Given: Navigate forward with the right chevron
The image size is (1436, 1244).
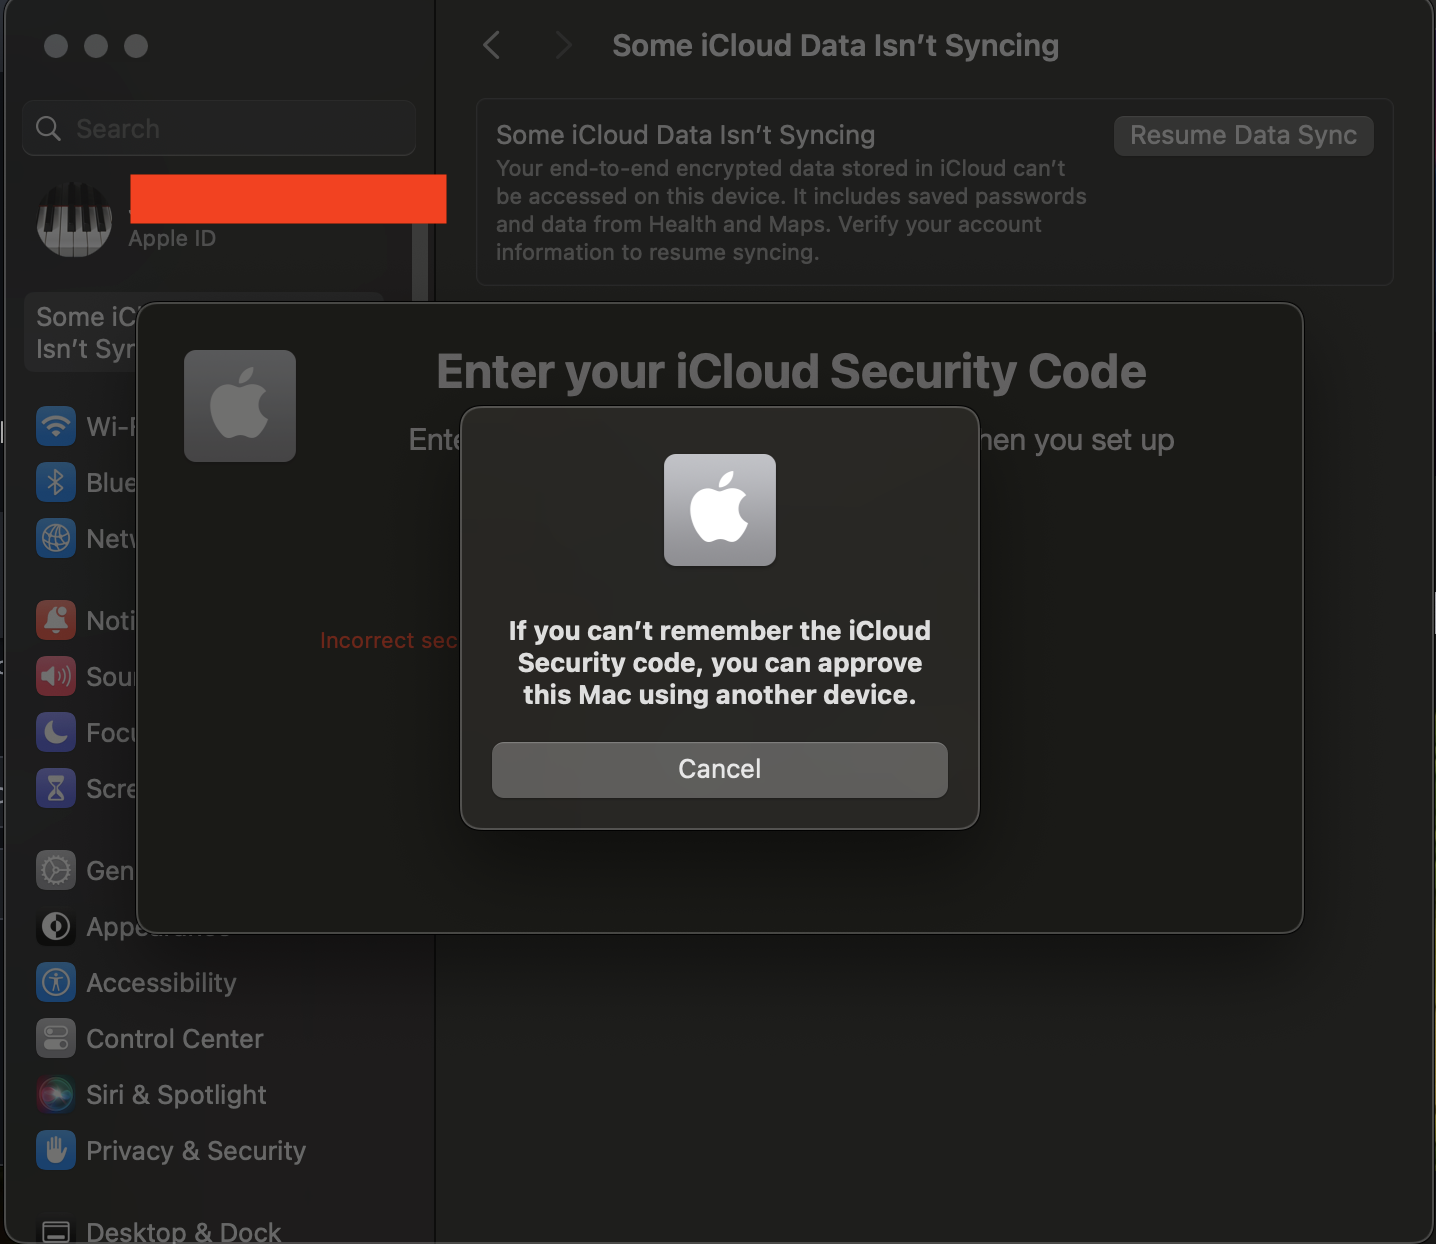Looking at the screenshot, I should pyautogui.click(x=563, y=45).
